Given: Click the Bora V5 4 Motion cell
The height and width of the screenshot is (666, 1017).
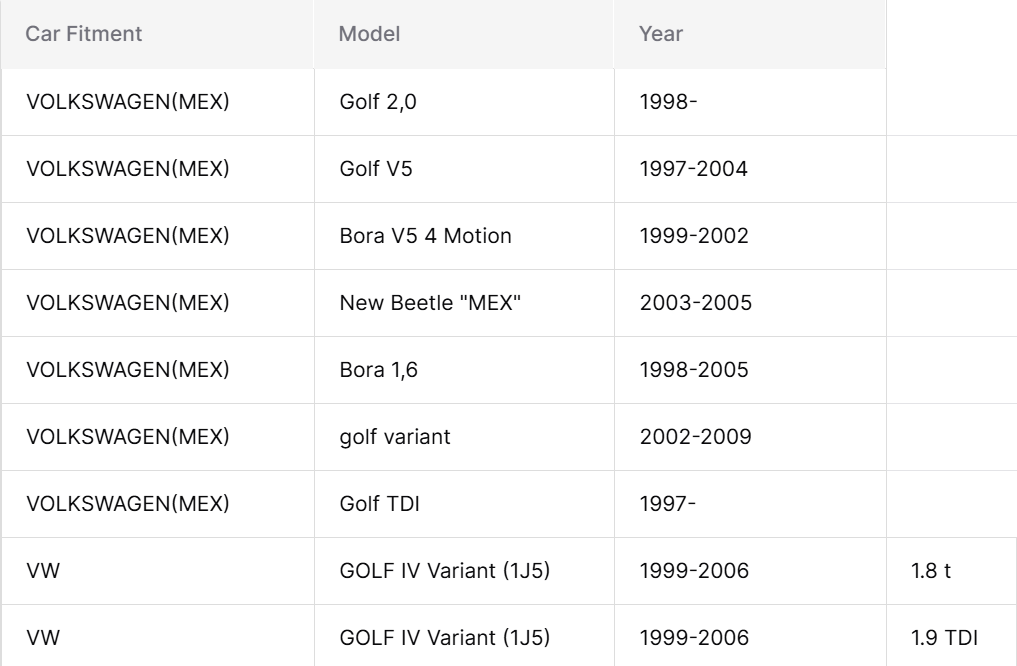Looking at the screenshot, I should coord(464,235).
